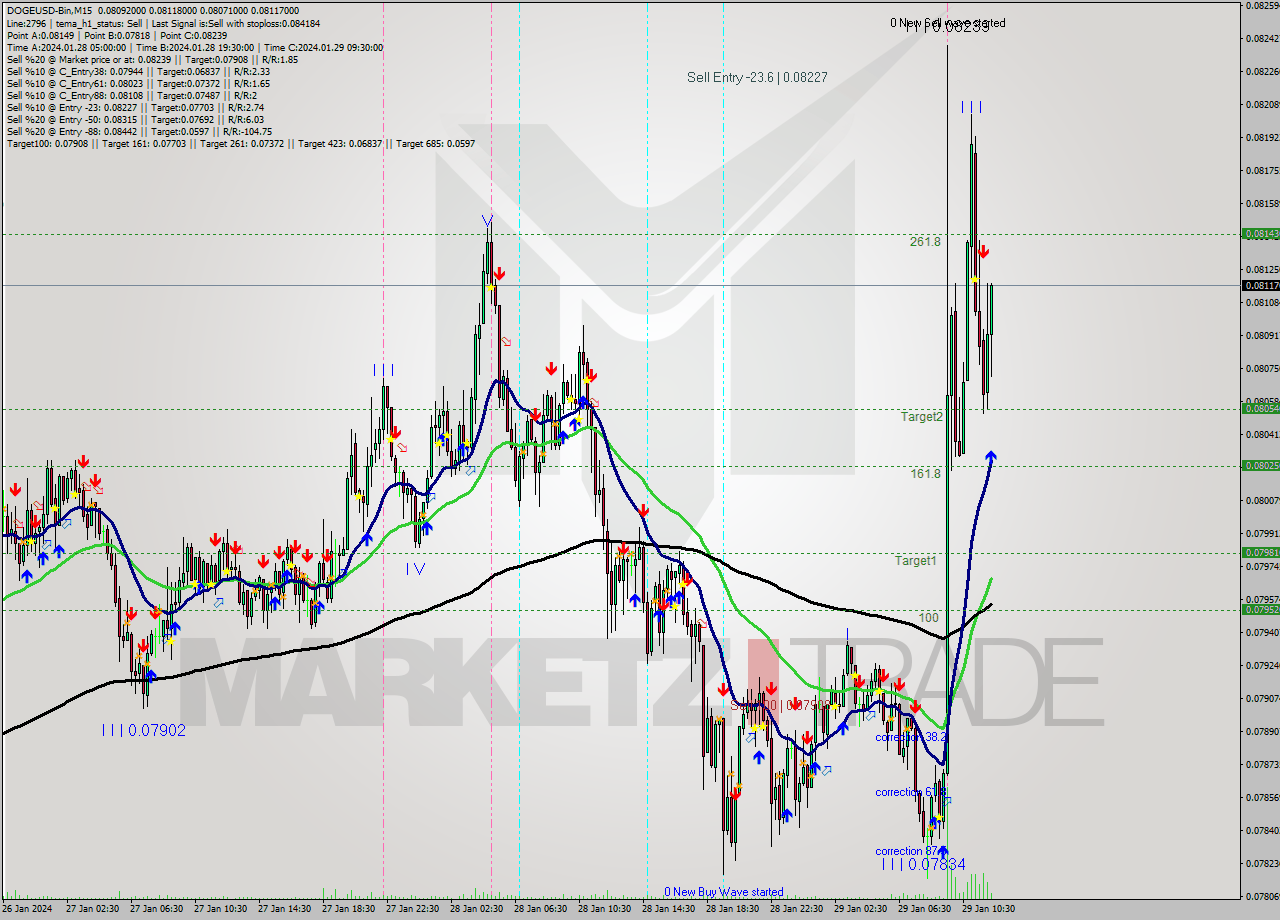
Task: Select the '29 Jan 06:30' time axis label
Action: (924, 909)
